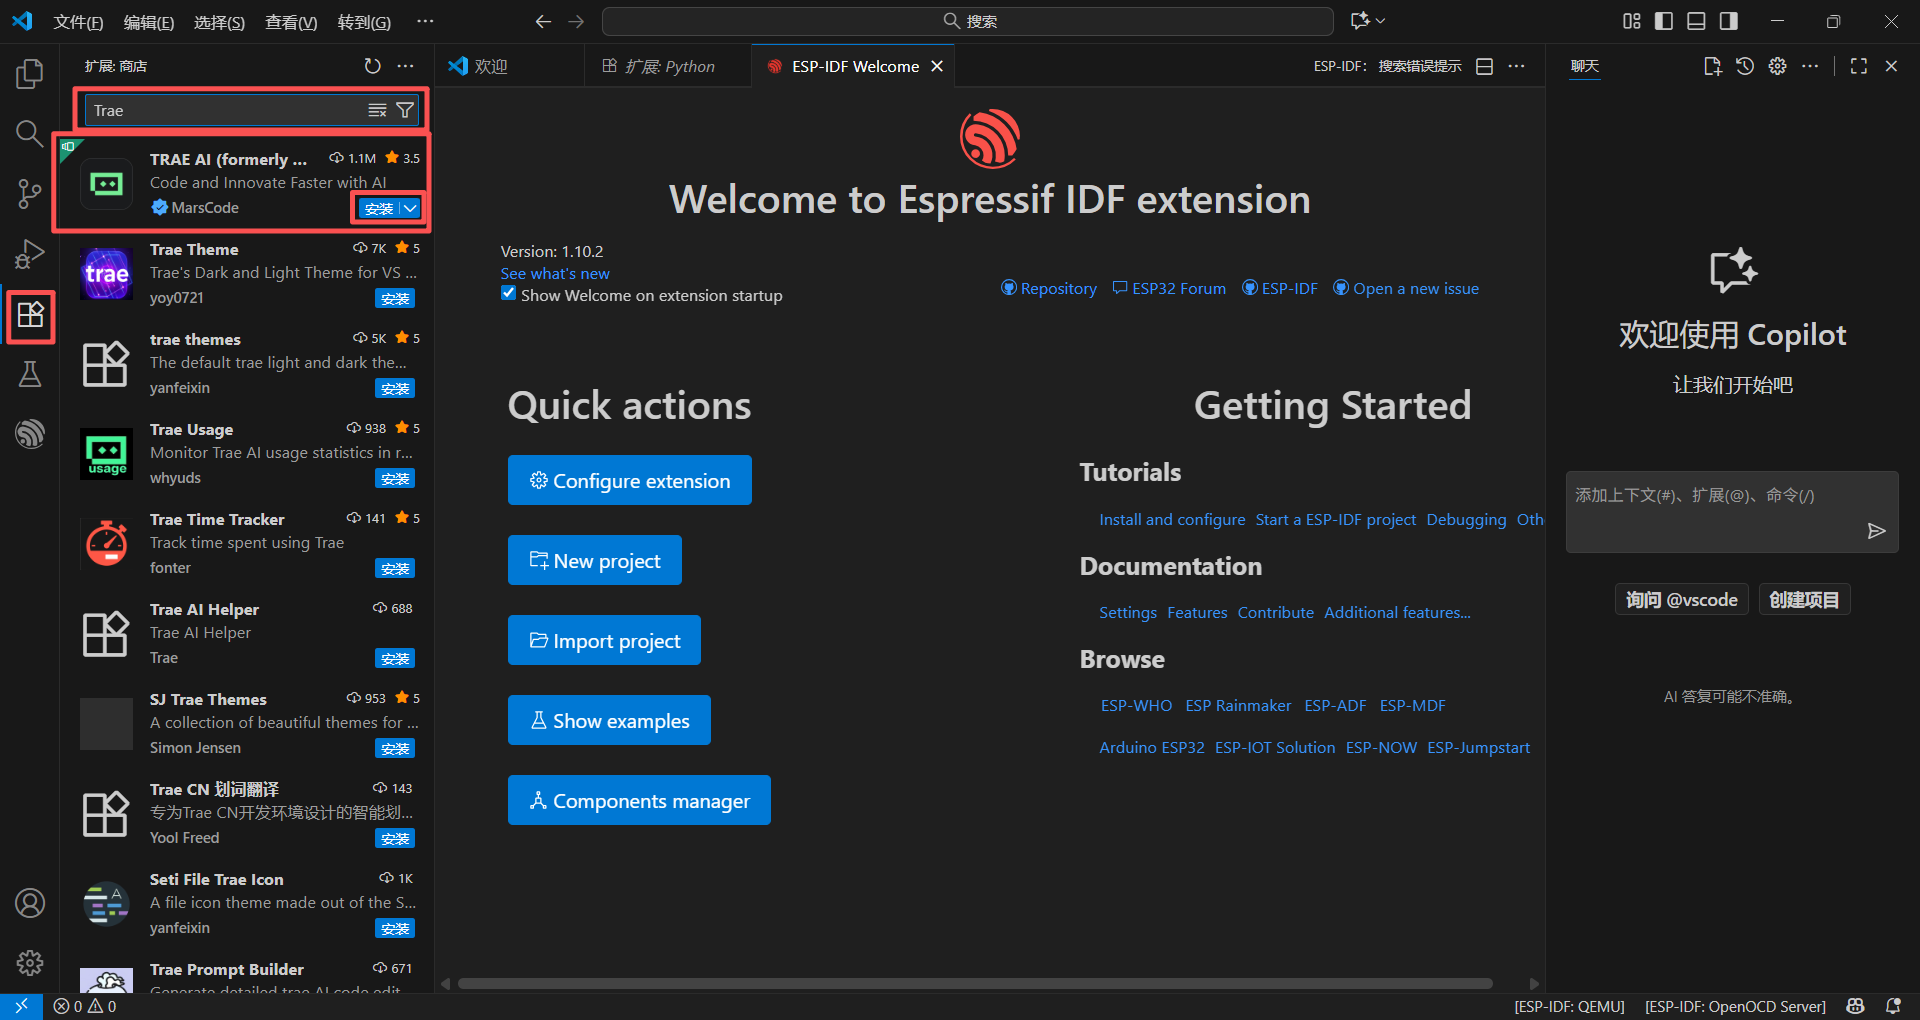The width and height of the screenshot is (1920, 1020).
Task: Start a new chat in Copilot panel
Action: click(1713, 66)
